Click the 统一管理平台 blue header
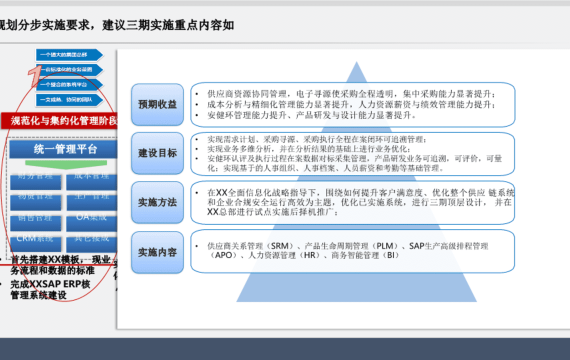Screen dimensions: 570x360 (63, 149)
